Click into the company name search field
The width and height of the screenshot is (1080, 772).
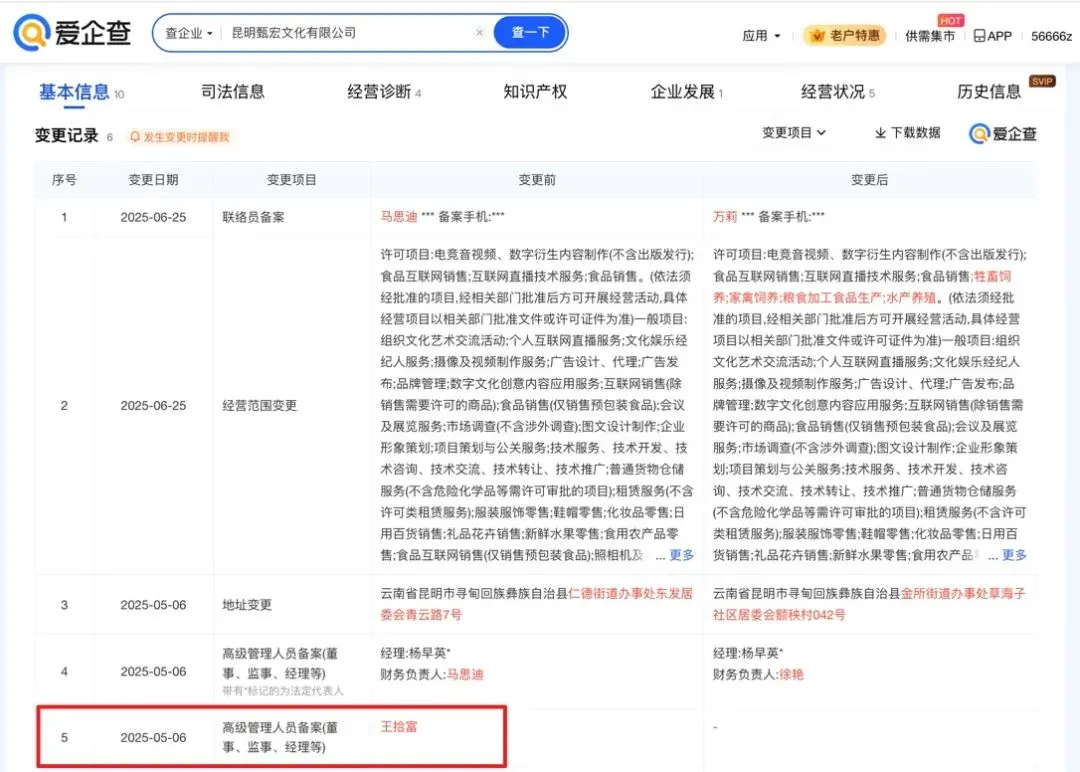point(350,33)
